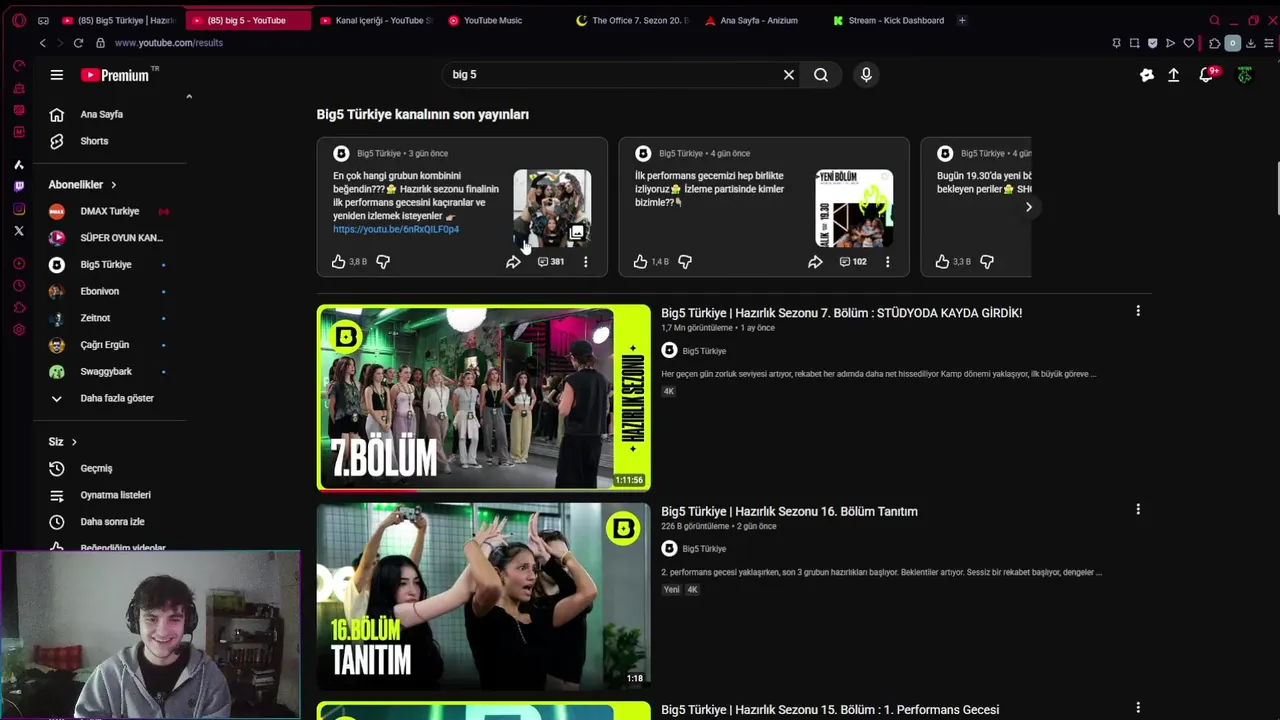Open options for 15. Bölüm video
The height and width of the screenshot is (720, 1280).
(x=1138, y=708)
